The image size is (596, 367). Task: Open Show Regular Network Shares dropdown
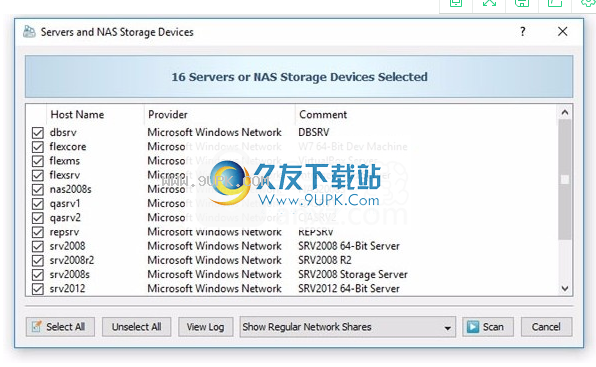tap(347, 327)
